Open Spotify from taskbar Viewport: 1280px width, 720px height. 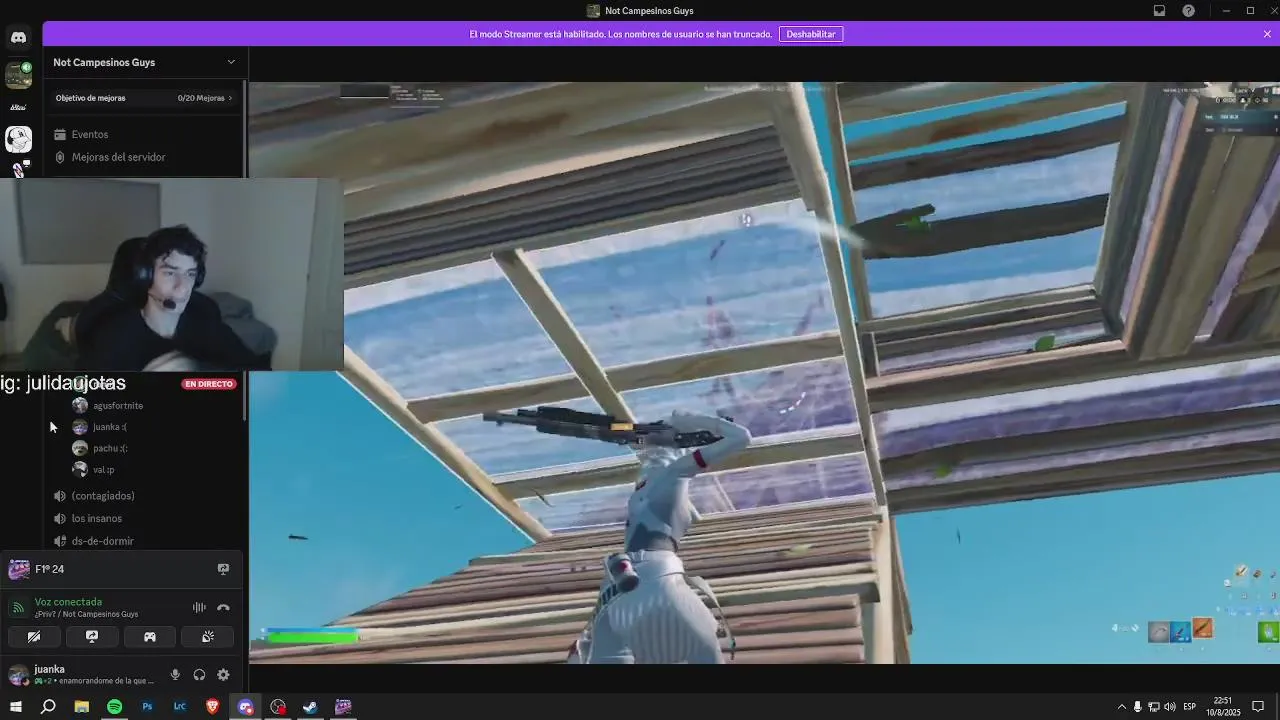[114, 707]
